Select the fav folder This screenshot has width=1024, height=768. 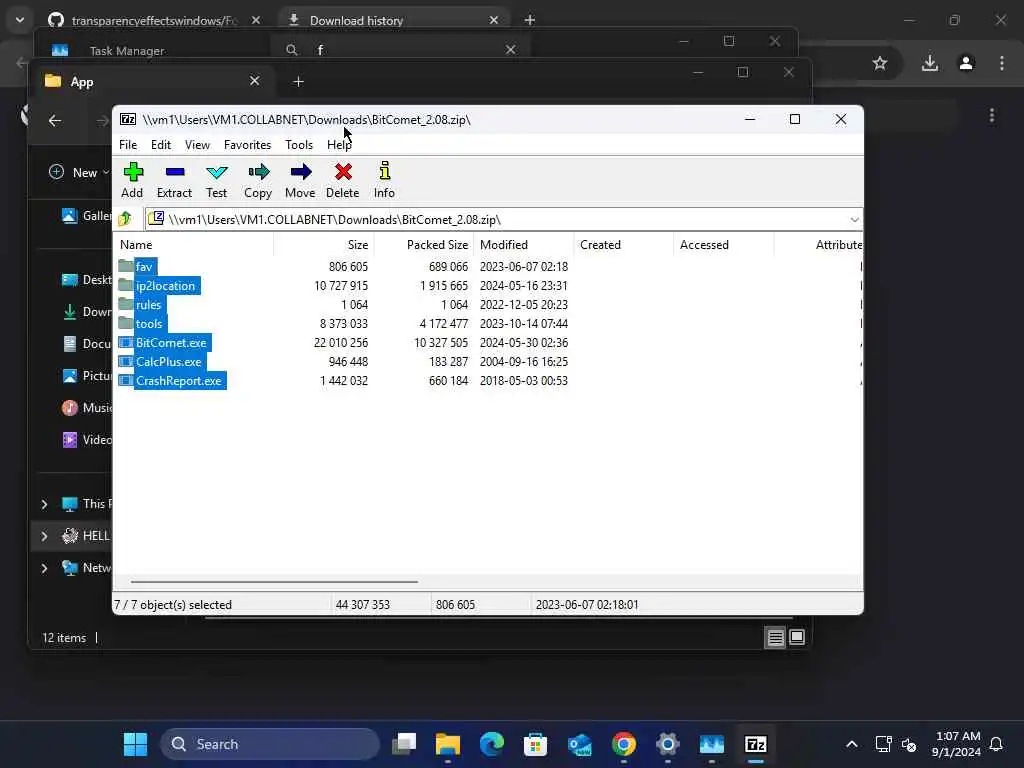point(144,266)
